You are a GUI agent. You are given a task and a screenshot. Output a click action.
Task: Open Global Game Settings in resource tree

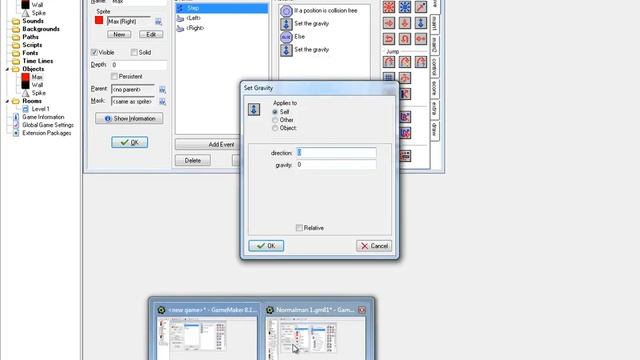(48, 125)
